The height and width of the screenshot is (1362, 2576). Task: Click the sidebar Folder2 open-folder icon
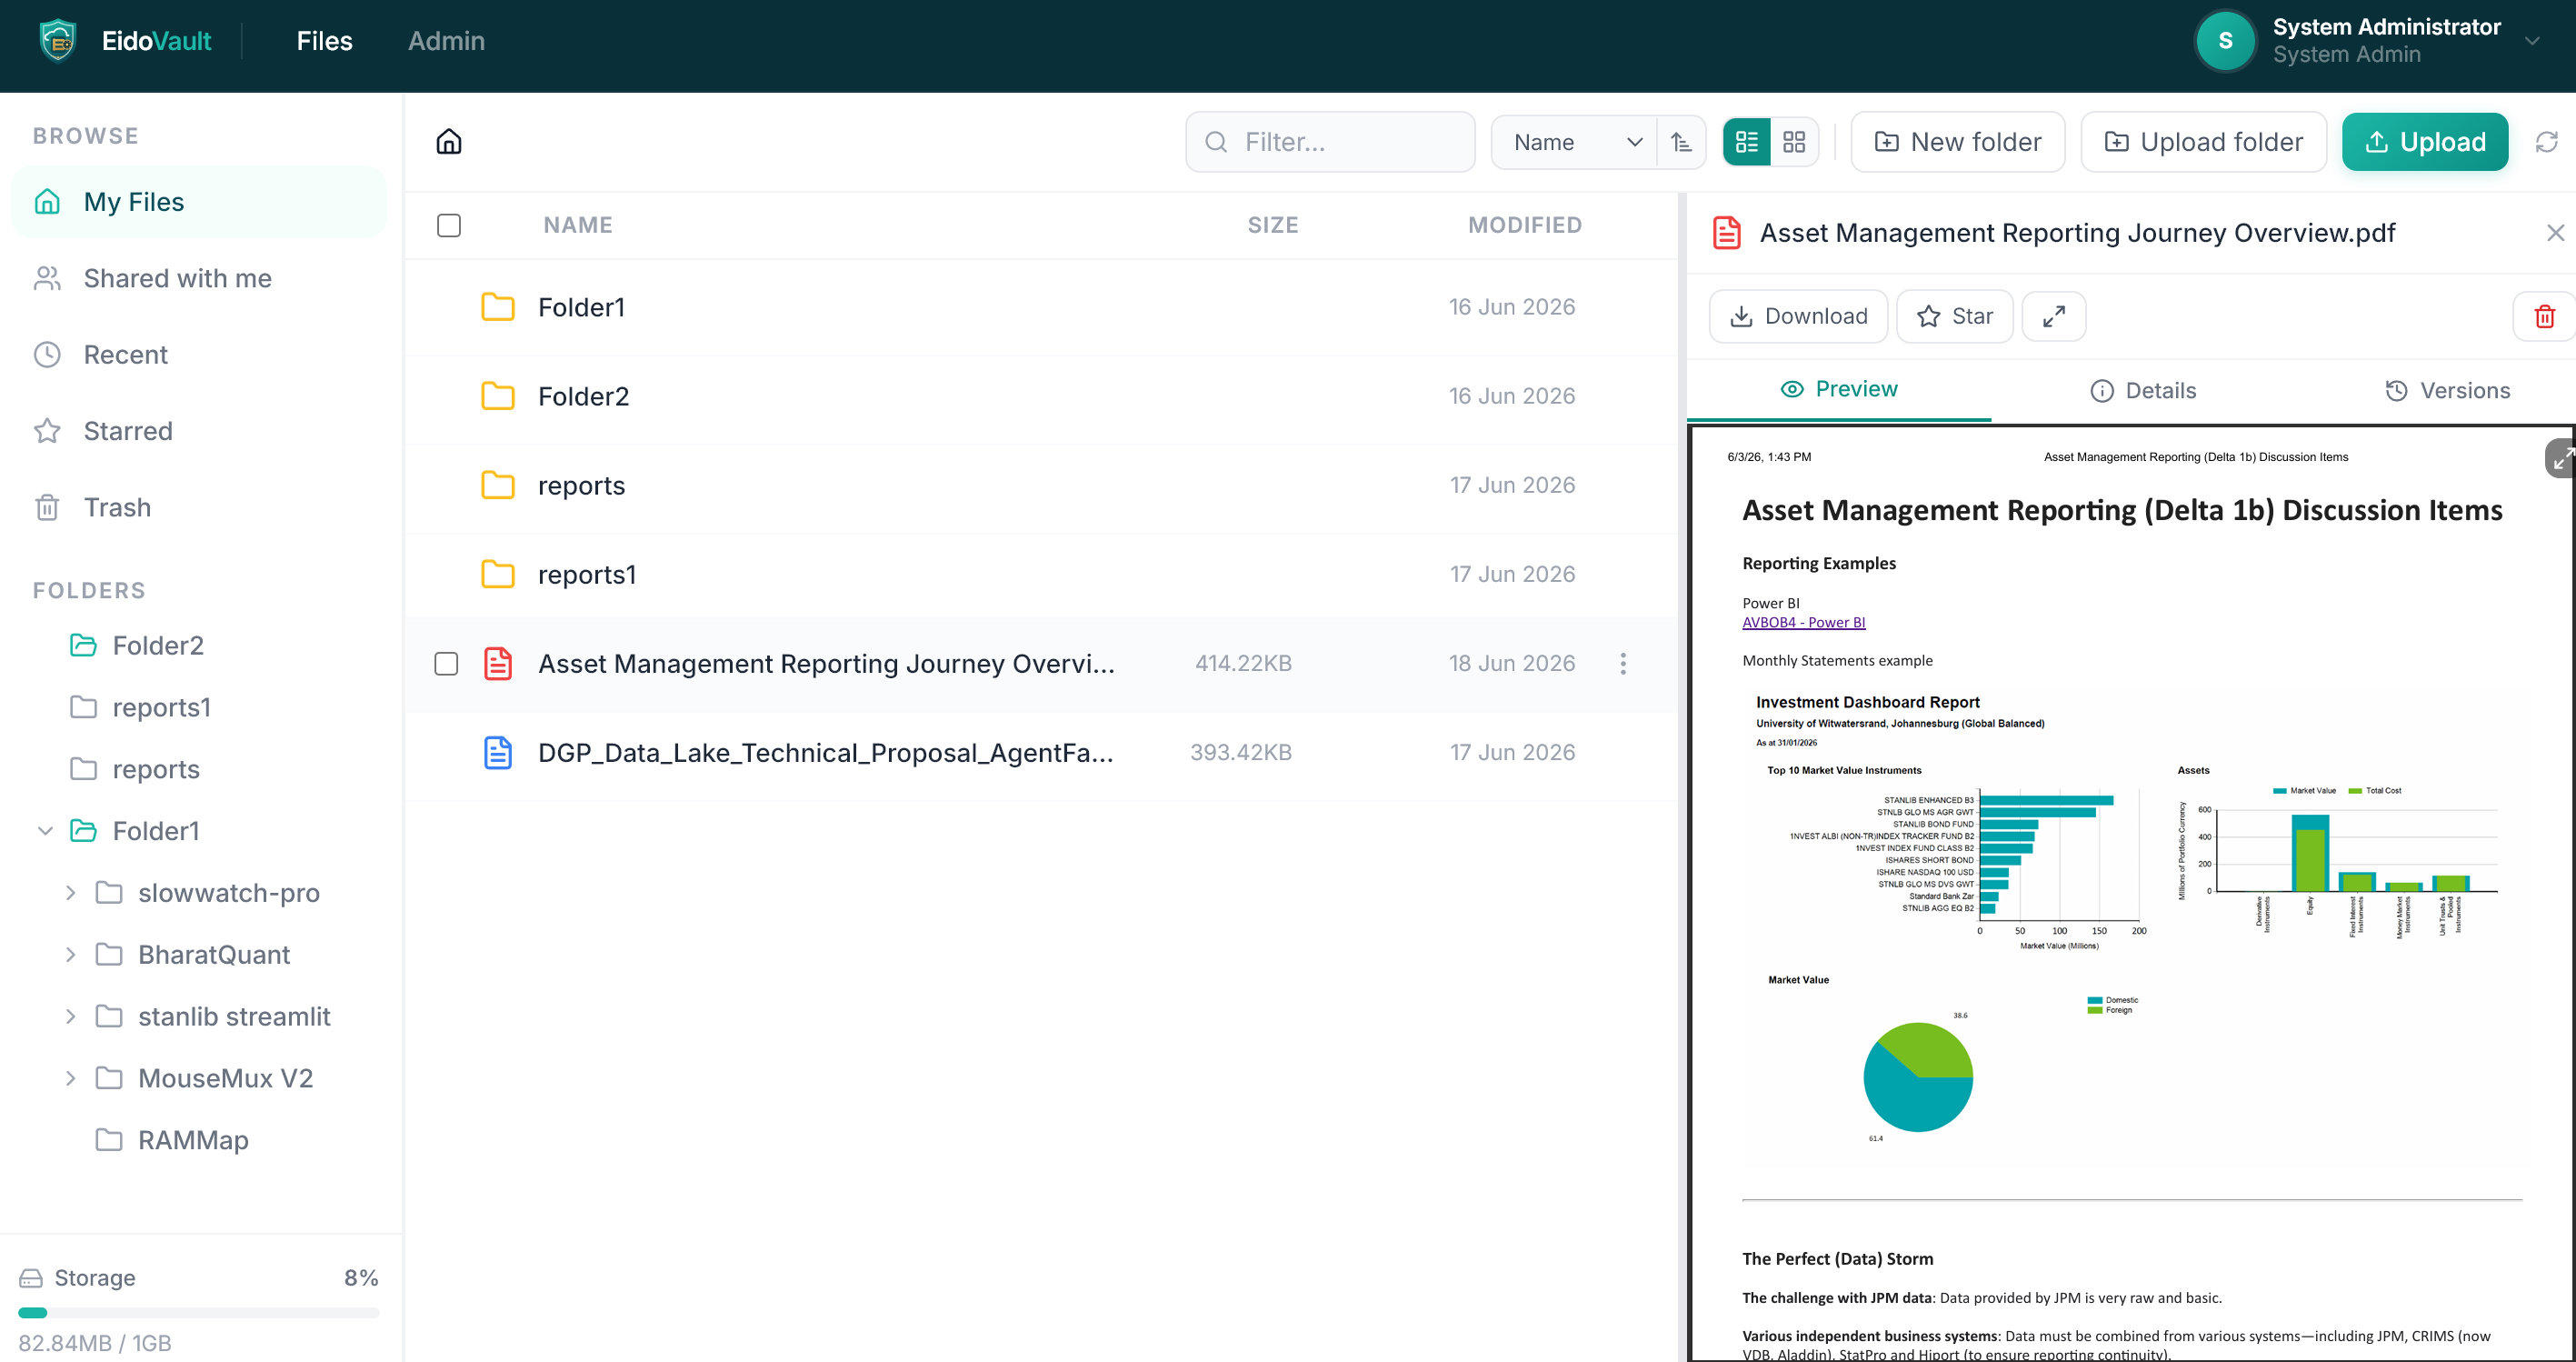point(84,645)
